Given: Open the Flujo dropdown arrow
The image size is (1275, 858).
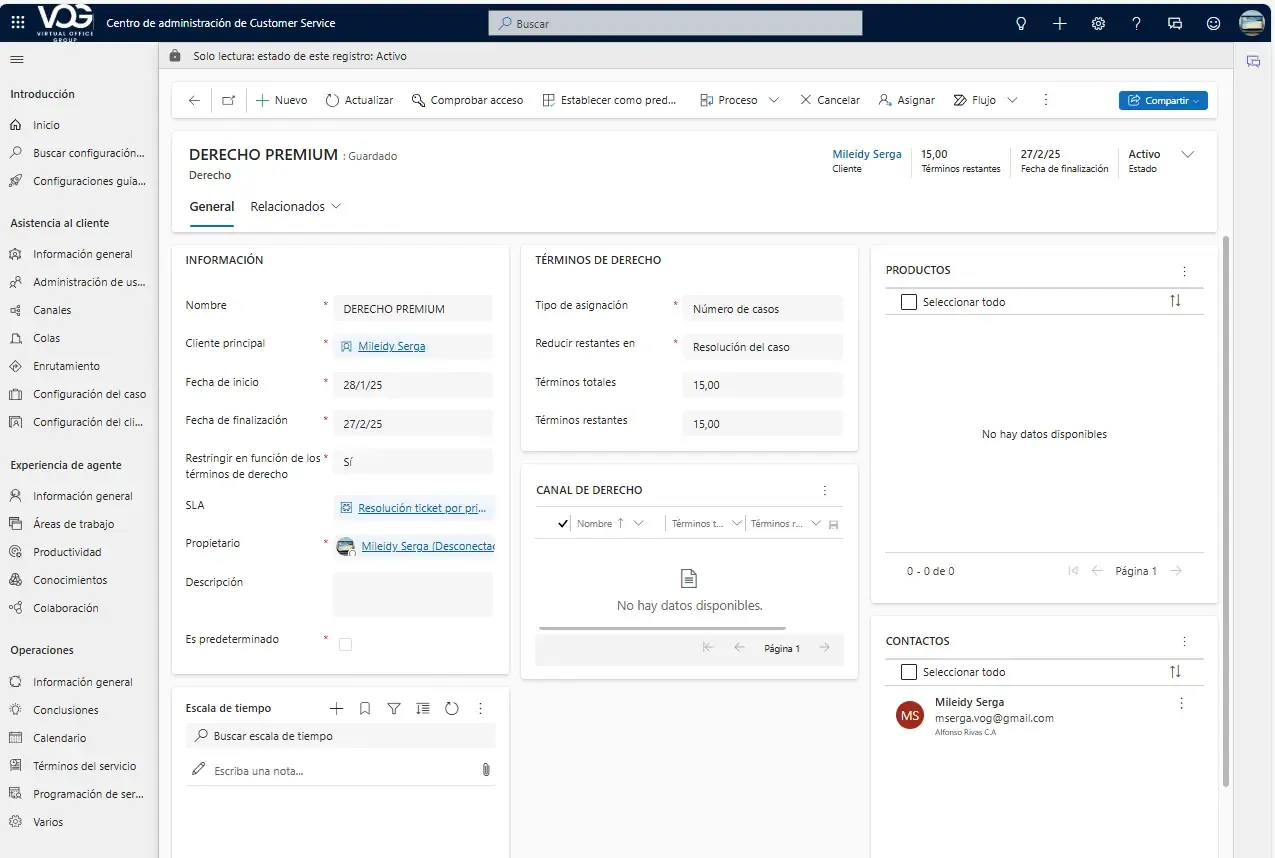Looking at the screenshot, I should click(1012, 100).
